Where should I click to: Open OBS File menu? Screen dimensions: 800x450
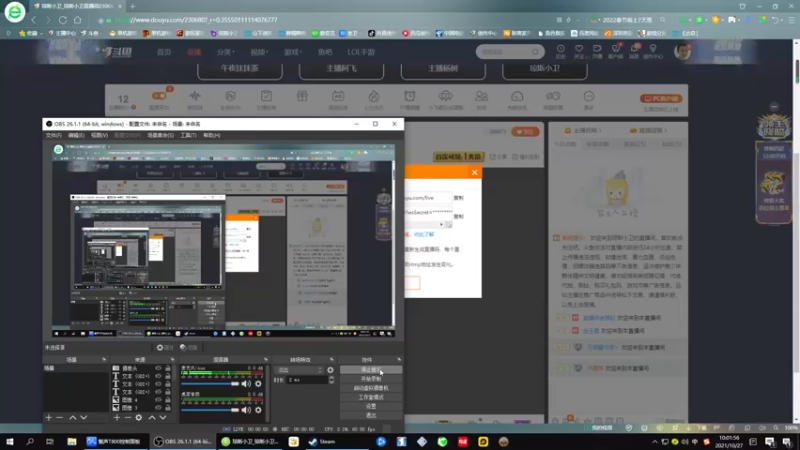coord(54,135)
